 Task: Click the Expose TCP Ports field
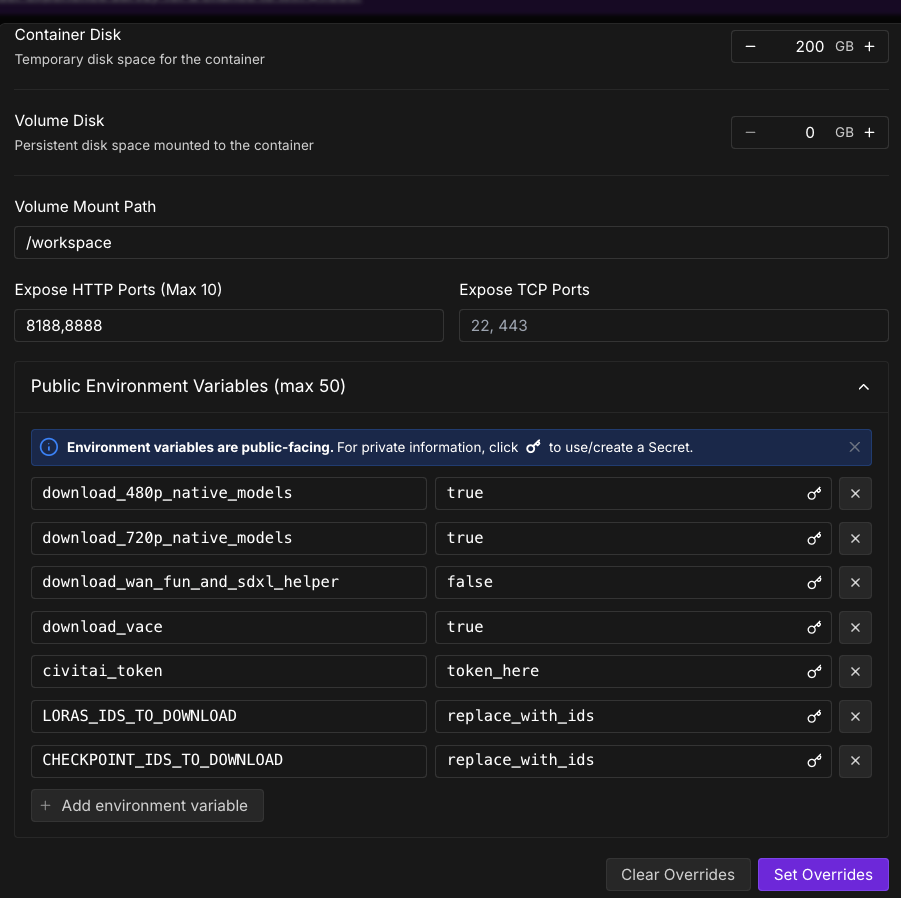(673, 326)
